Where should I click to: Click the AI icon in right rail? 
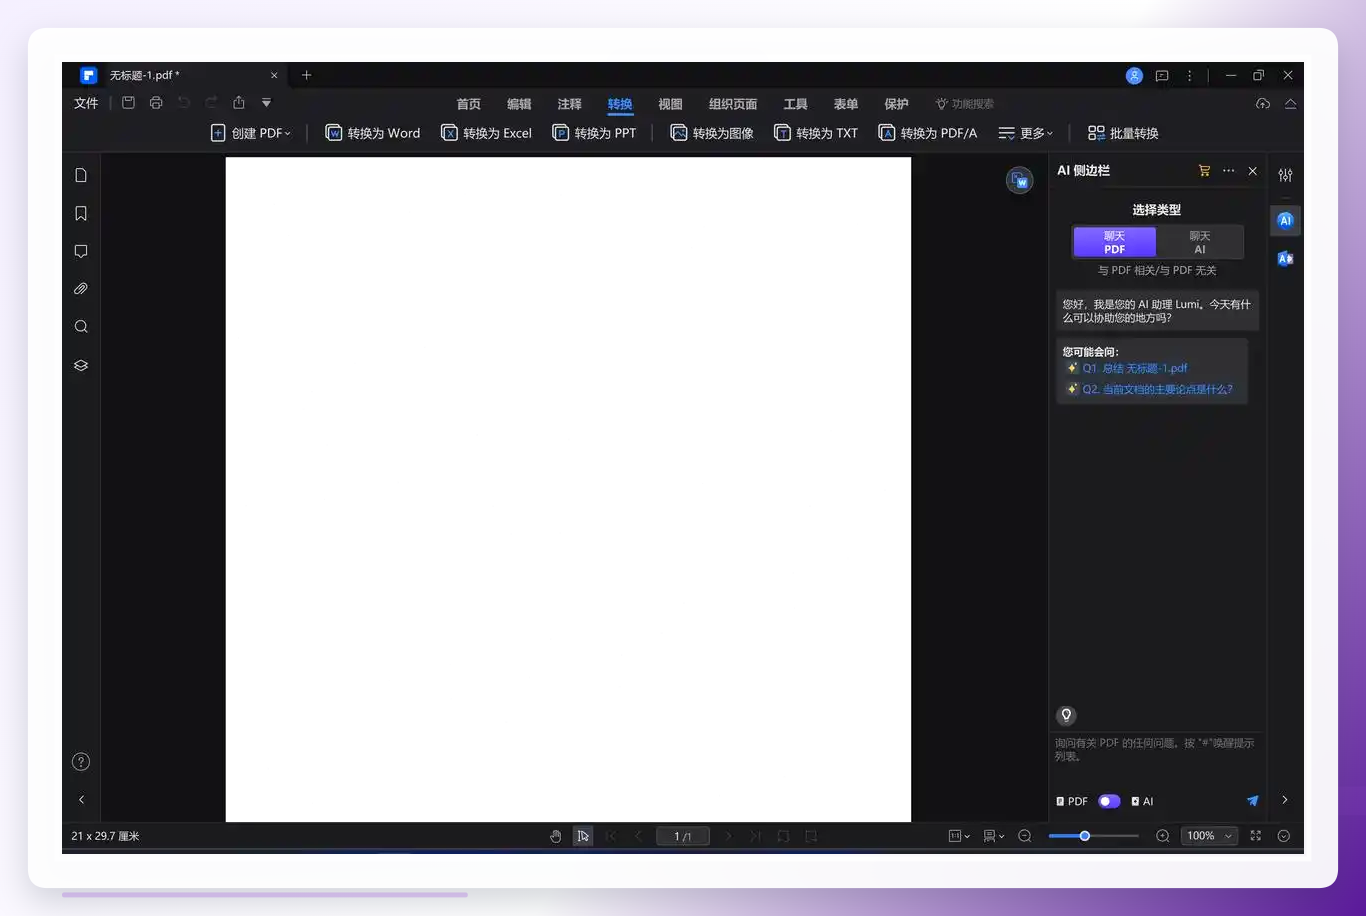coord(1285,220)
